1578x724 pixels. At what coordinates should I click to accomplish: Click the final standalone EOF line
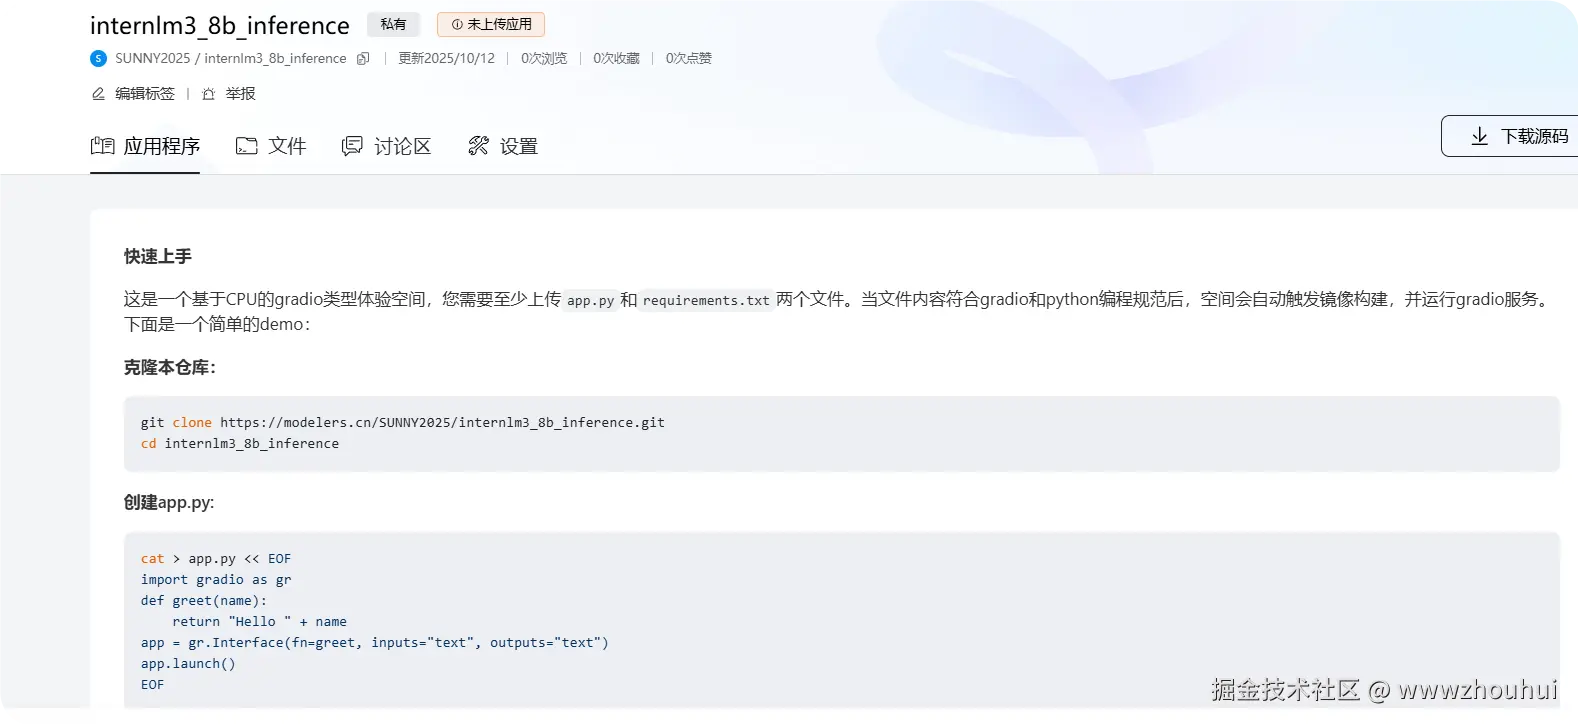[153, 685]
